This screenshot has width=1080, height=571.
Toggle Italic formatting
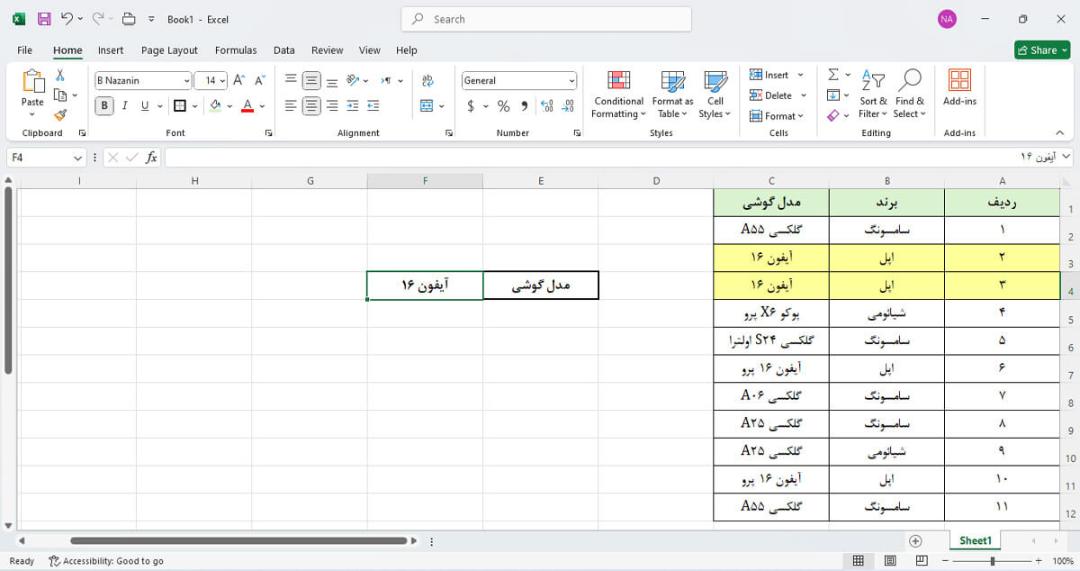point(125,105)
